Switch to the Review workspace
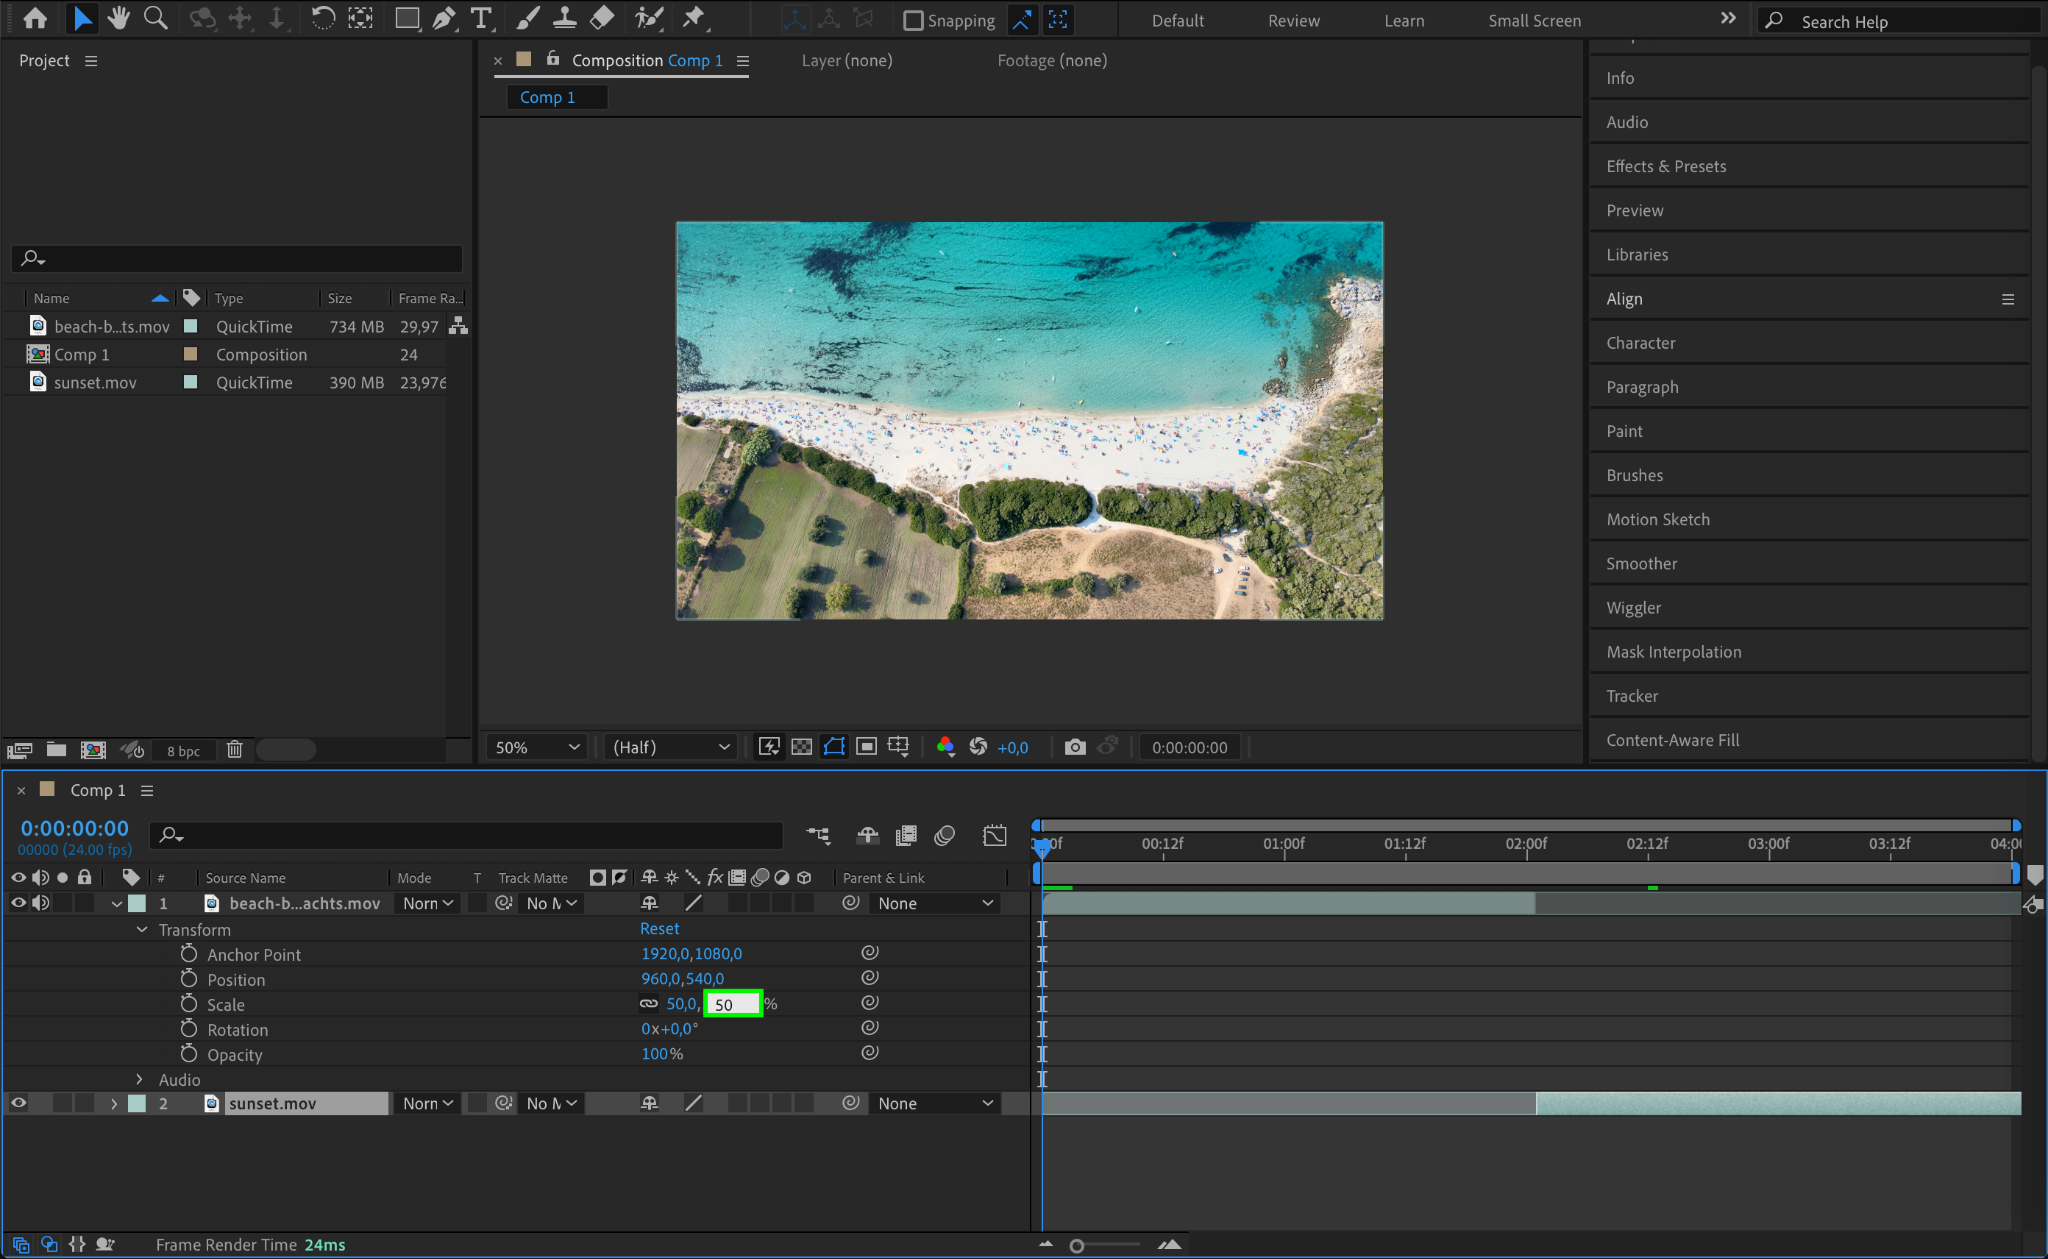This screenshot has width=2048, height=1259. [x=1293, y=21]
